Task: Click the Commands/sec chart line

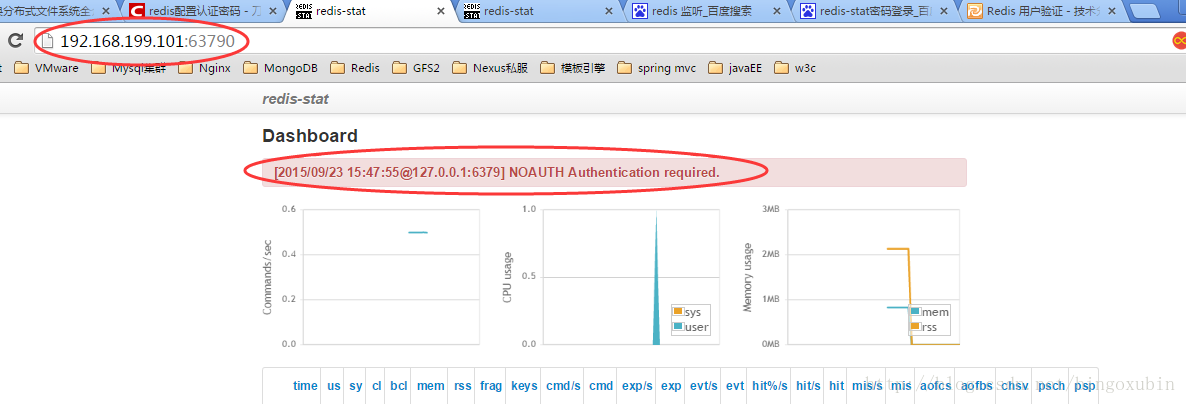Action: point(418,232)
